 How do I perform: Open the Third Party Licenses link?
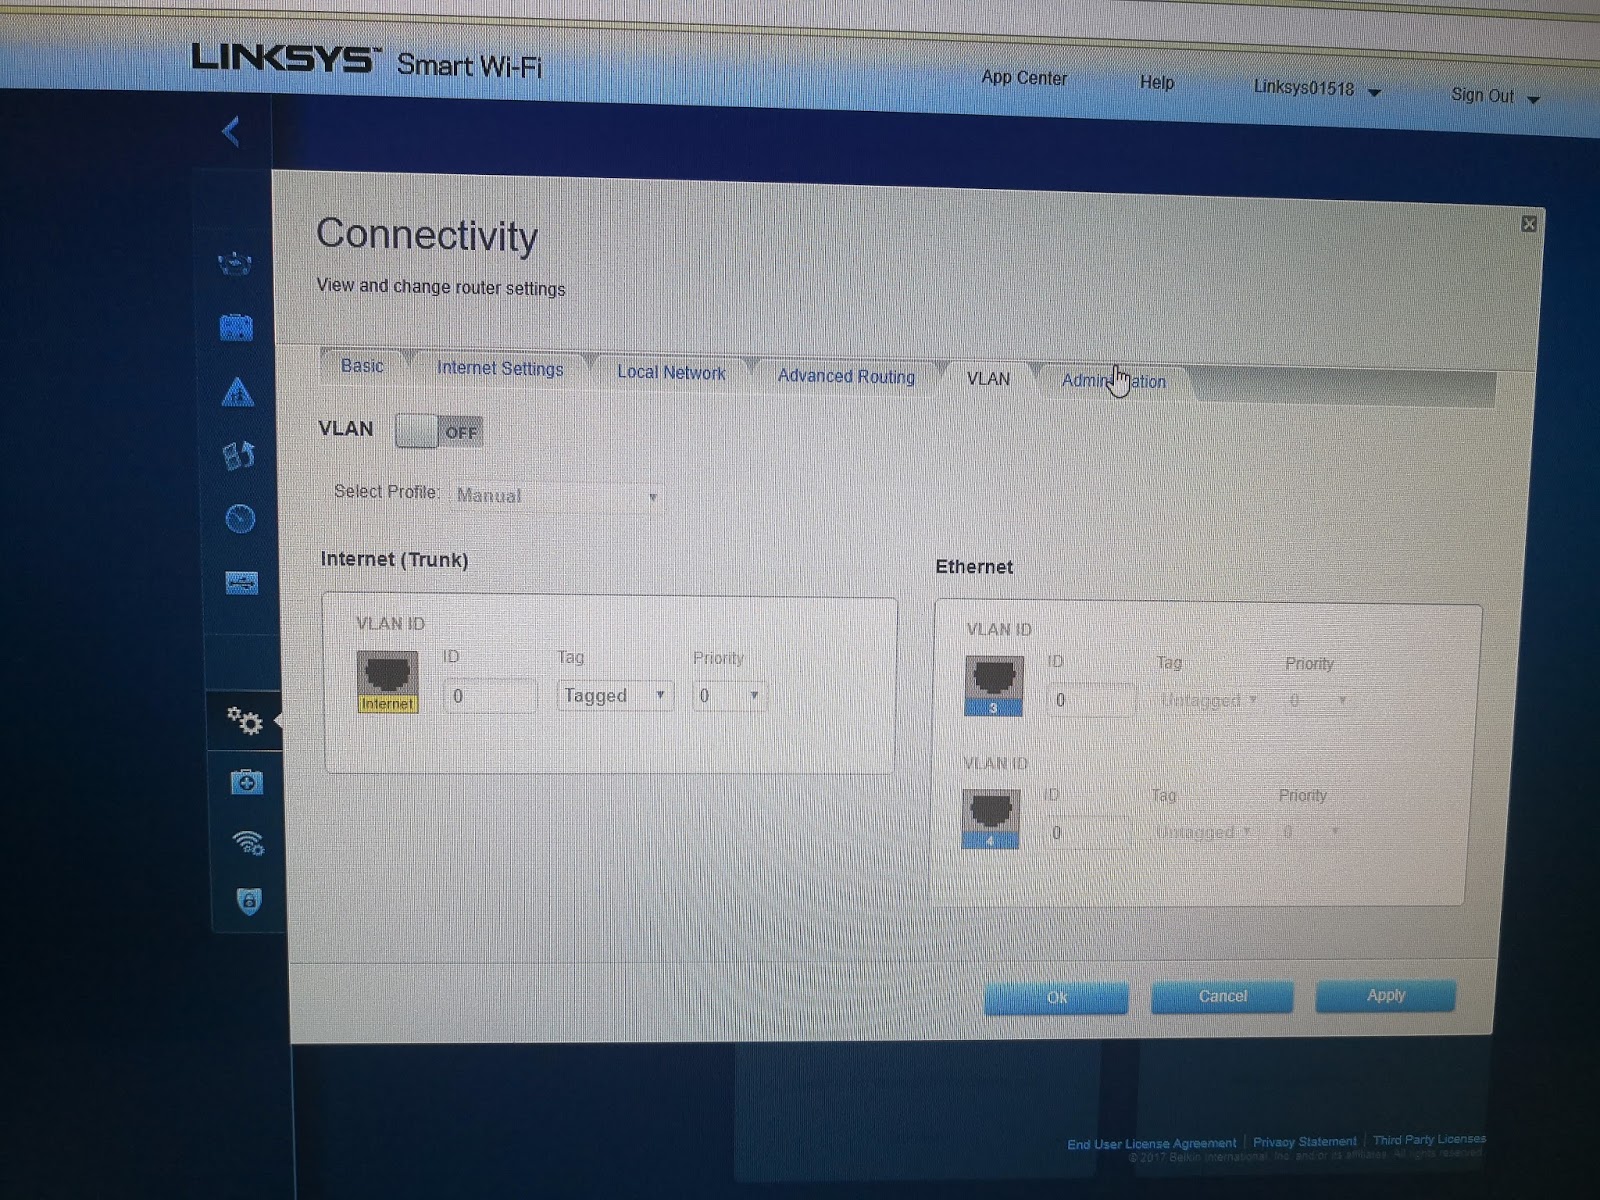pyautogui.click(x=1429, y=1139)
